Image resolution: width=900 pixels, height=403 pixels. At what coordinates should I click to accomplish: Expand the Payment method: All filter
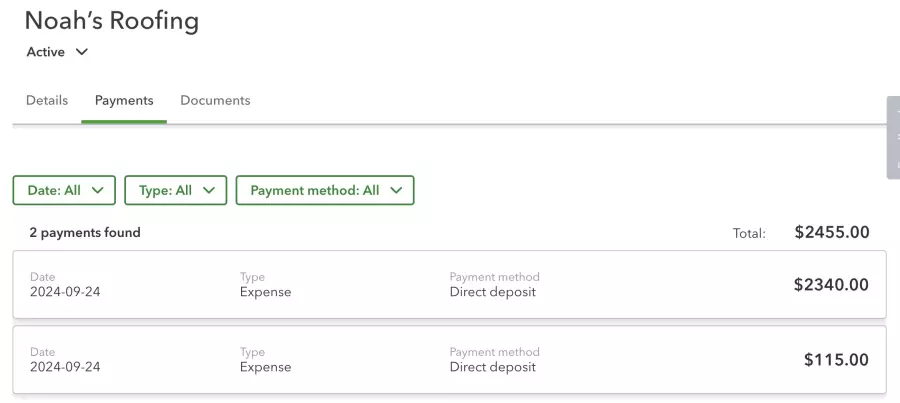(x=325, y=190)
